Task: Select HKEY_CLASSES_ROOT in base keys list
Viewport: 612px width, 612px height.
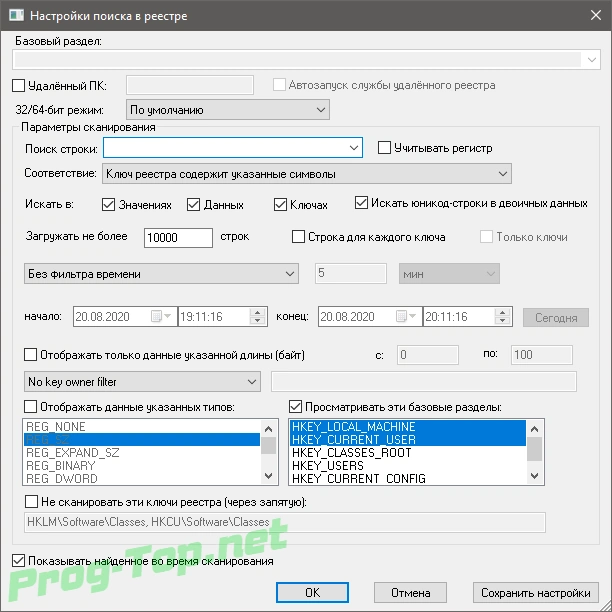Action: coord(408,452)
